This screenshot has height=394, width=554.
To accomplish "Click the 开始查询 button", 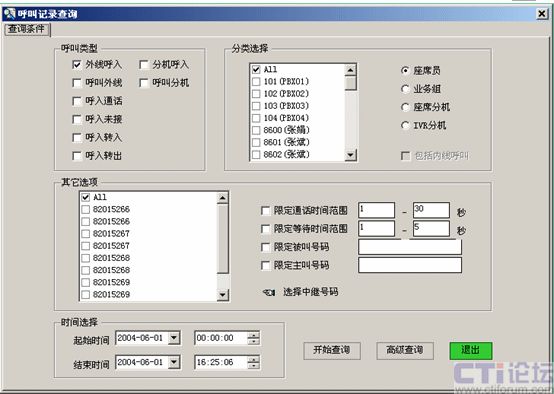I will (332, 351).
